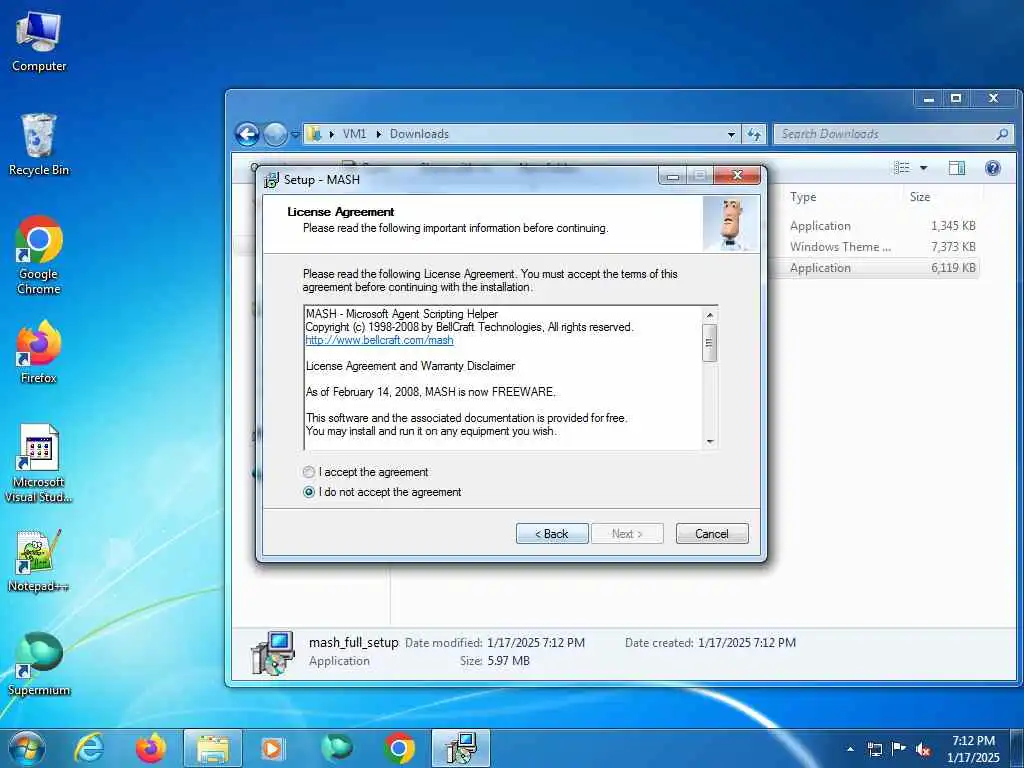Image resolution: width=1024 pixels, height=768 pixels.
Task: Open Google Chrome desktop shortcut
Action: point(39,255)
